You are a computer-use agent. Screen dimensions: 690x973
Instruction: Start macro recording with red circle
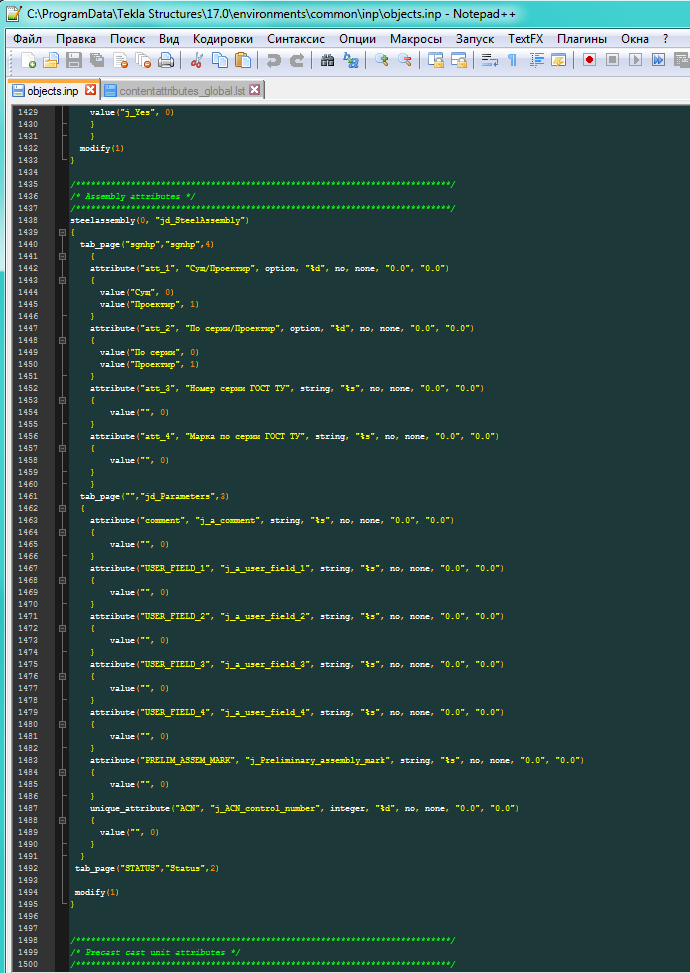(x=589, y=61)
